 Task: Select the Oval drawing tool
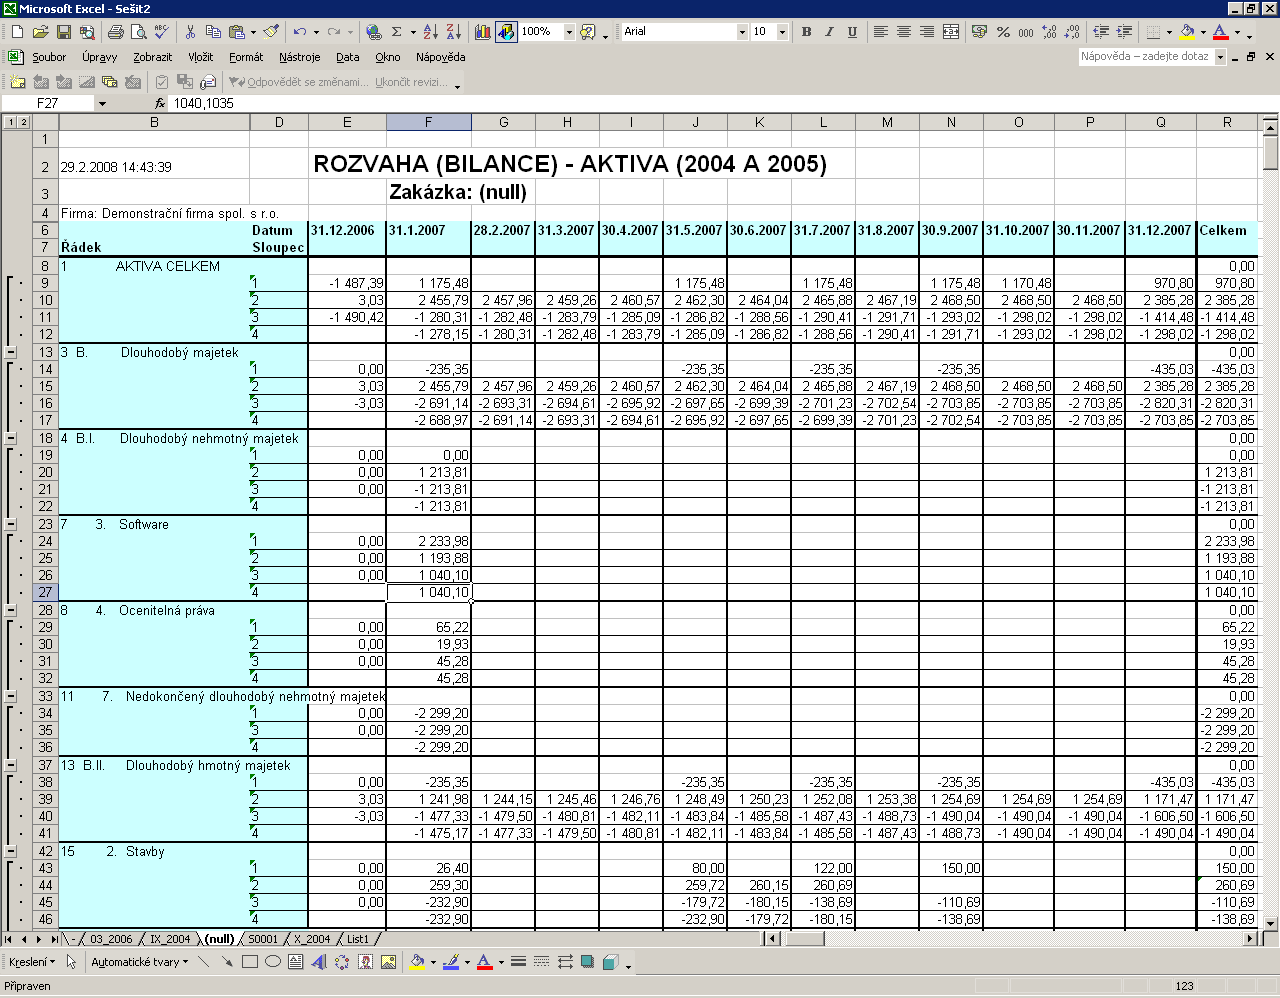click(x=273, y=962)
